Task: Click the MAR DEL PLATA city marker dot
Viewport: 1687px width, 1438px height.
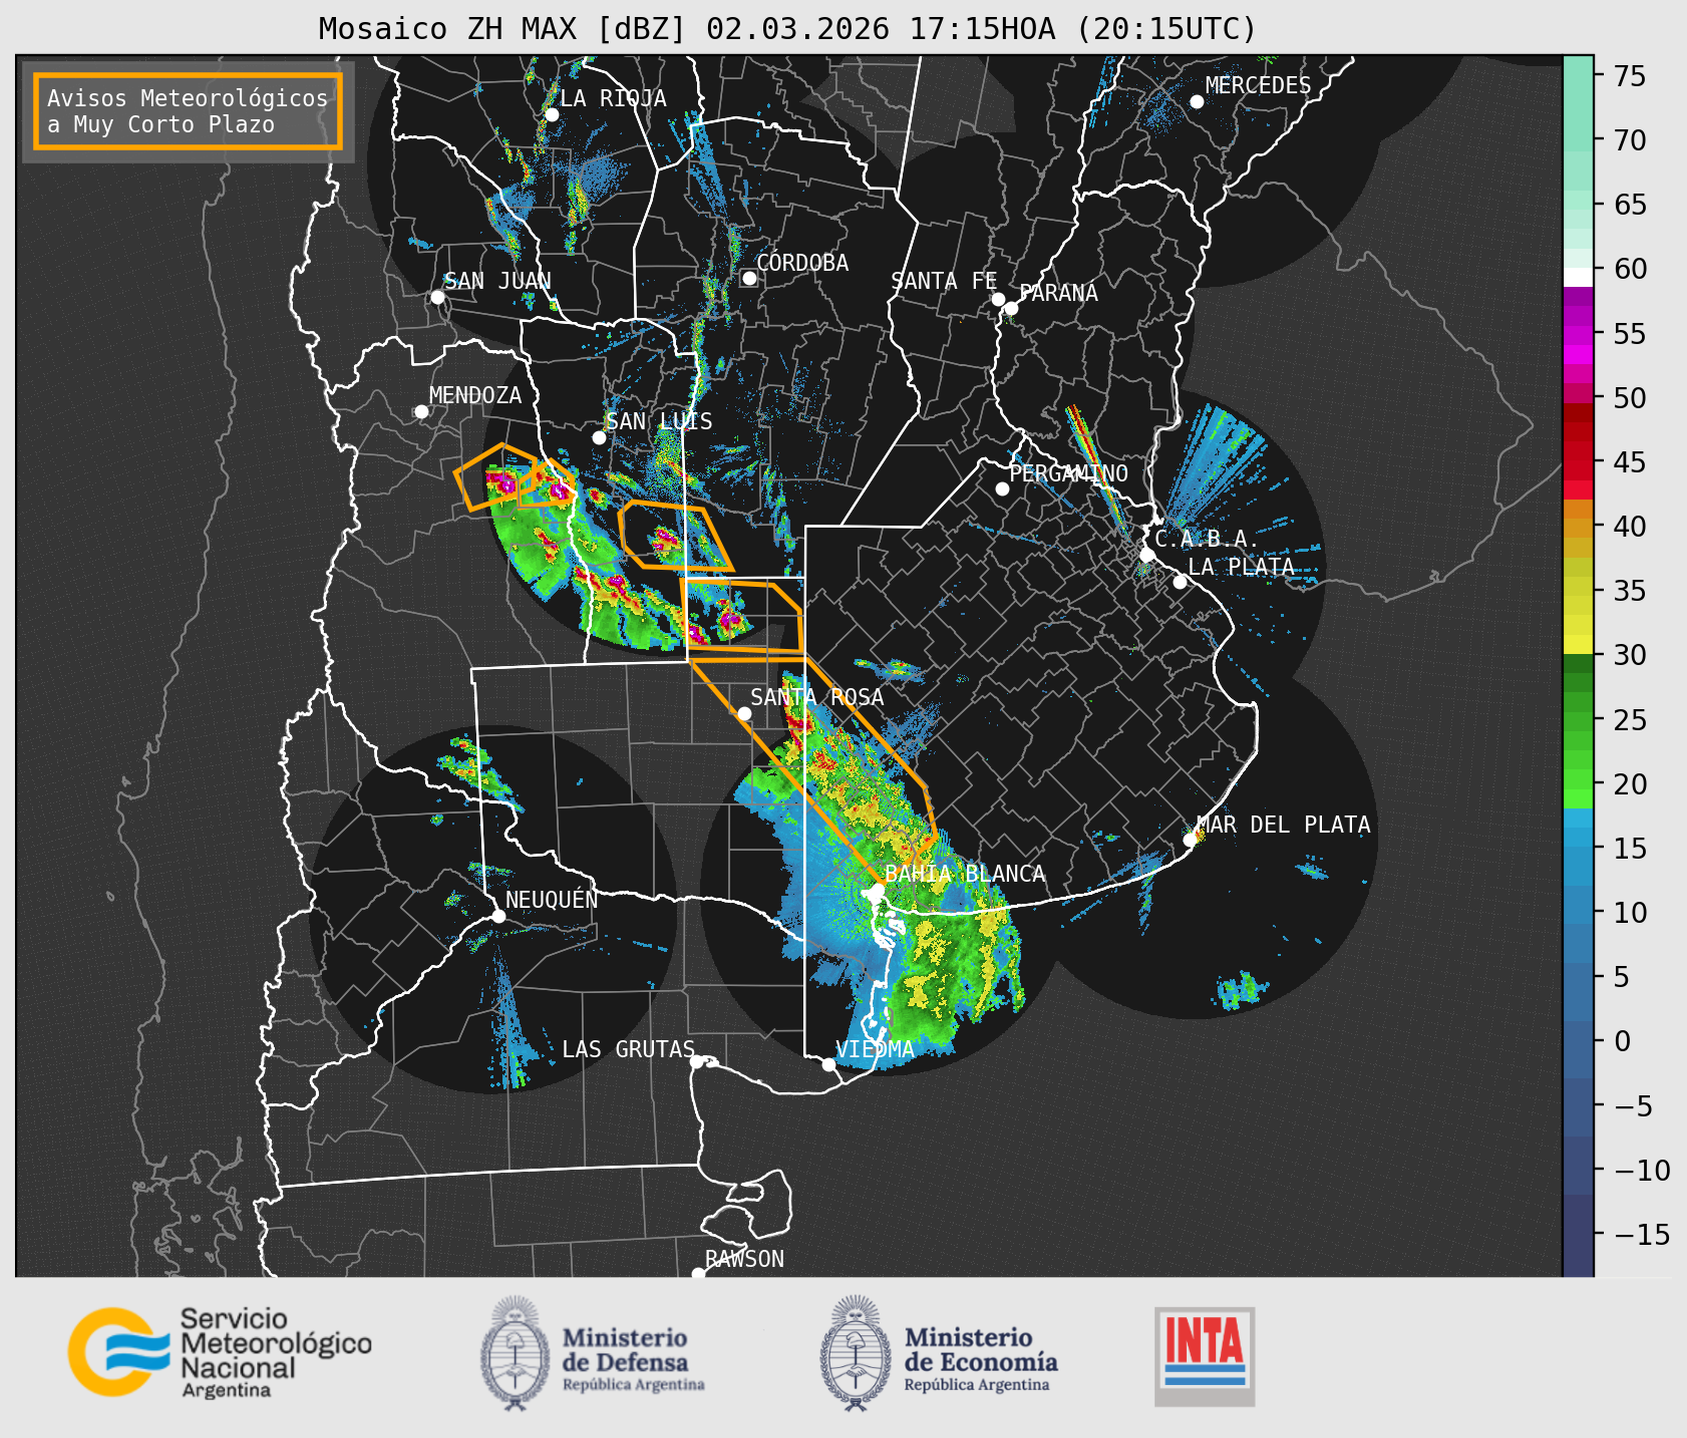Action: (1190, 840)
